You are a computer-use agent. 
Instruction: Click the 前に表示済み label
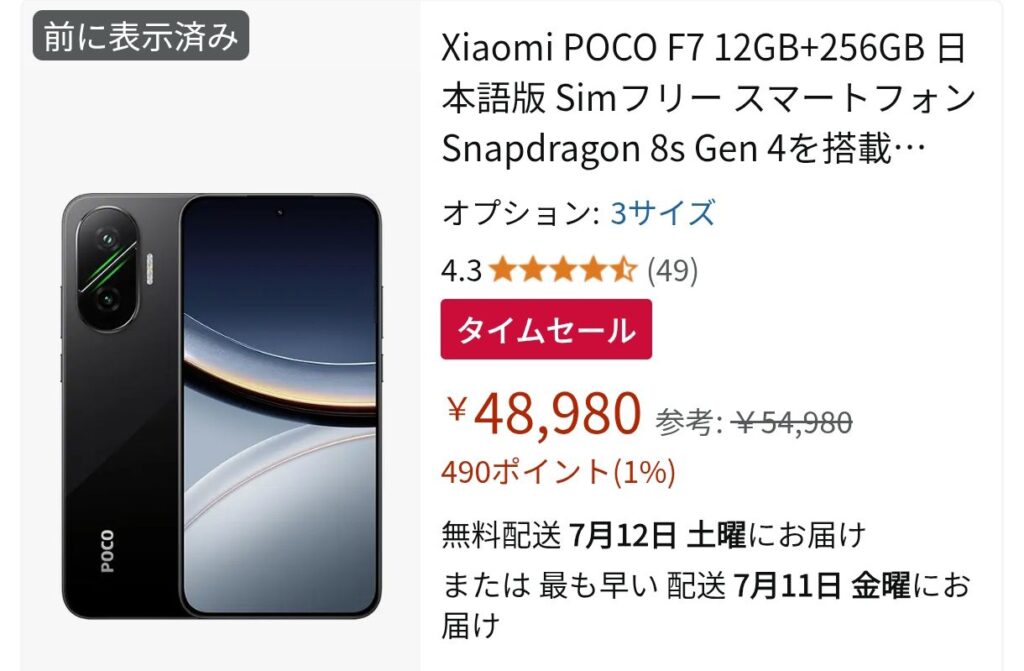[x=141, y=36]
